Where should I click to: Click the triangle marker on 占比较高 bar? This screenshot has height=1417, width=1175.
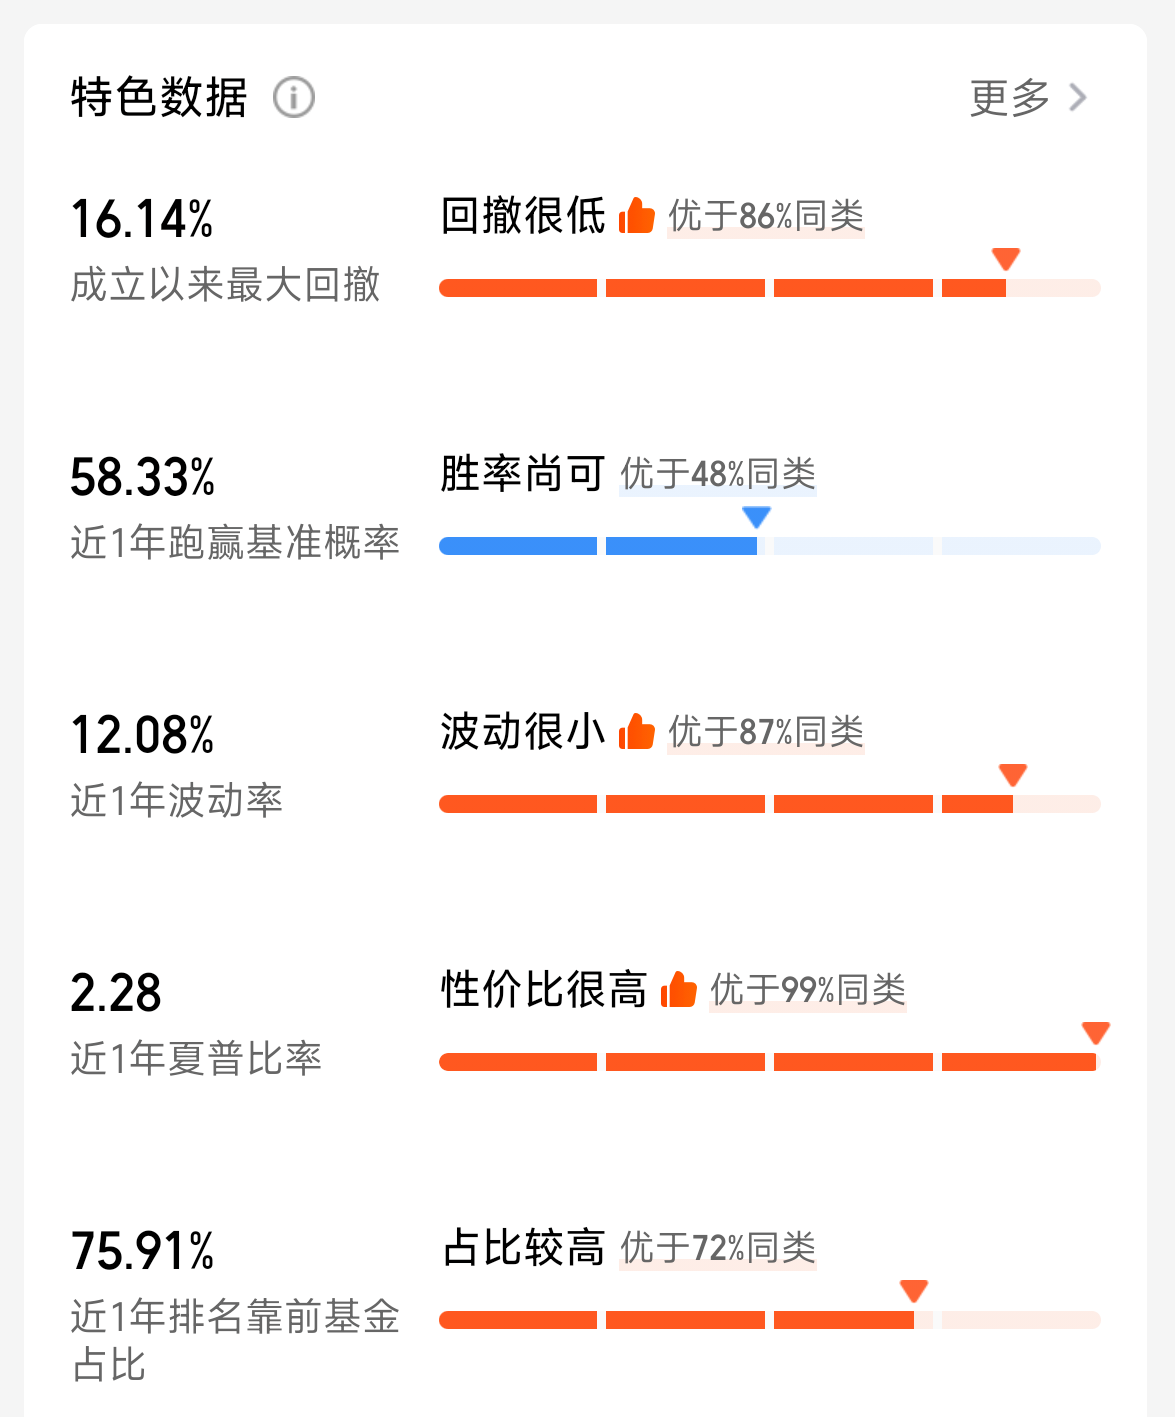tap(913, 1291)
